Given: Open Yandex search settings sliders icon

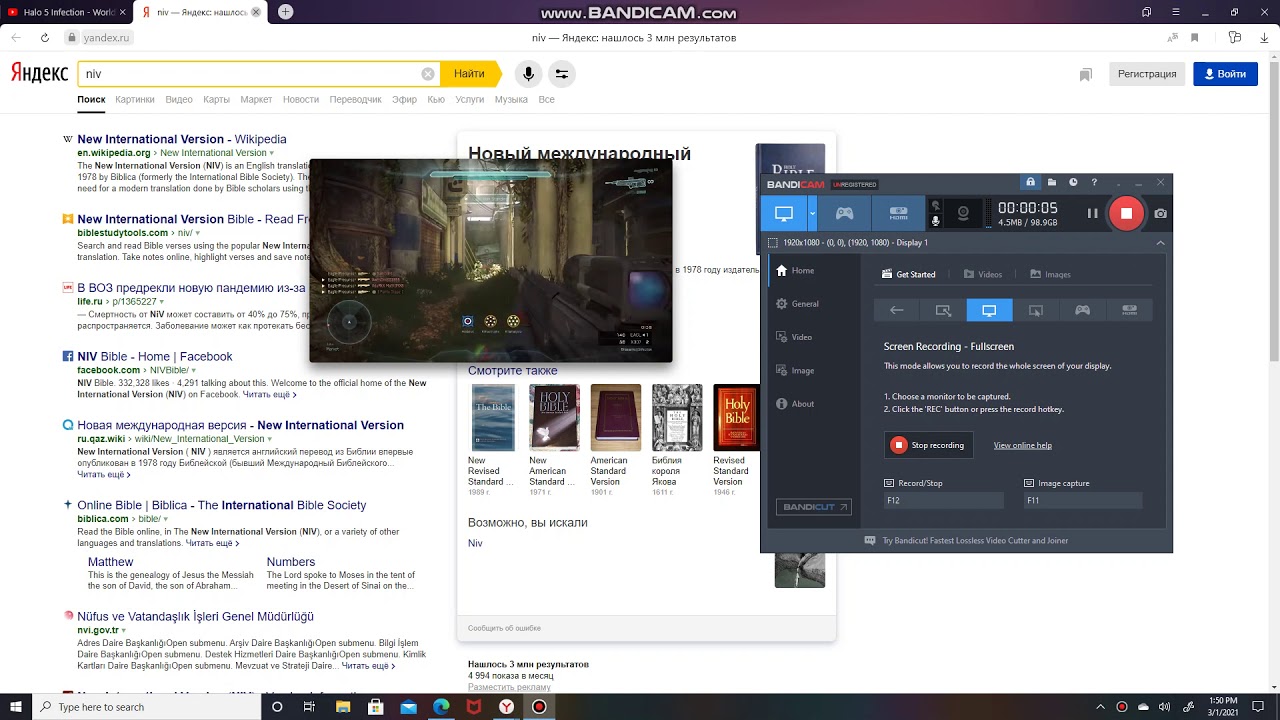Looking at the screenshot, I should tap(562, 74).
